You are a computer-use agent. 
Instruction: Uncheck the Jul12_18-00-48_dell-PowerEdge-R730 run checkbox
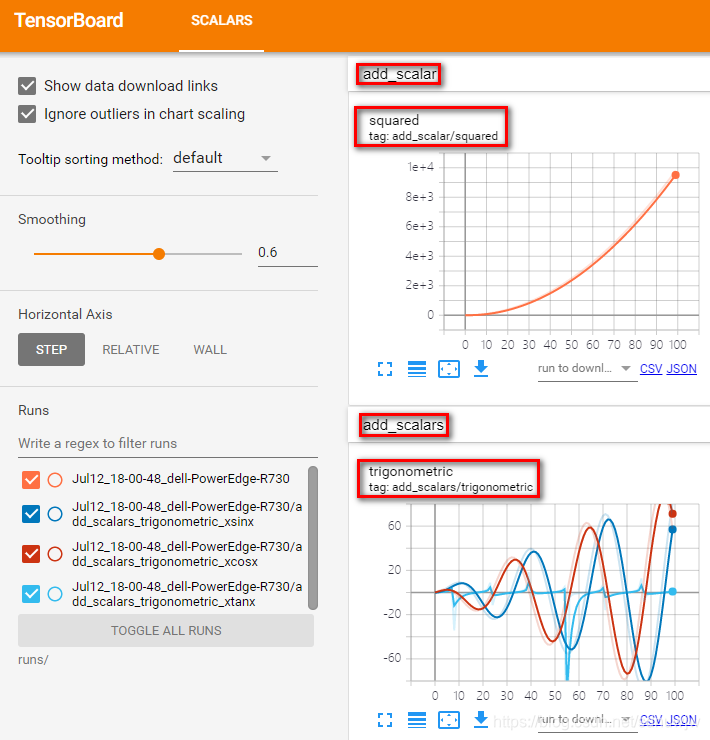[31, 479]
